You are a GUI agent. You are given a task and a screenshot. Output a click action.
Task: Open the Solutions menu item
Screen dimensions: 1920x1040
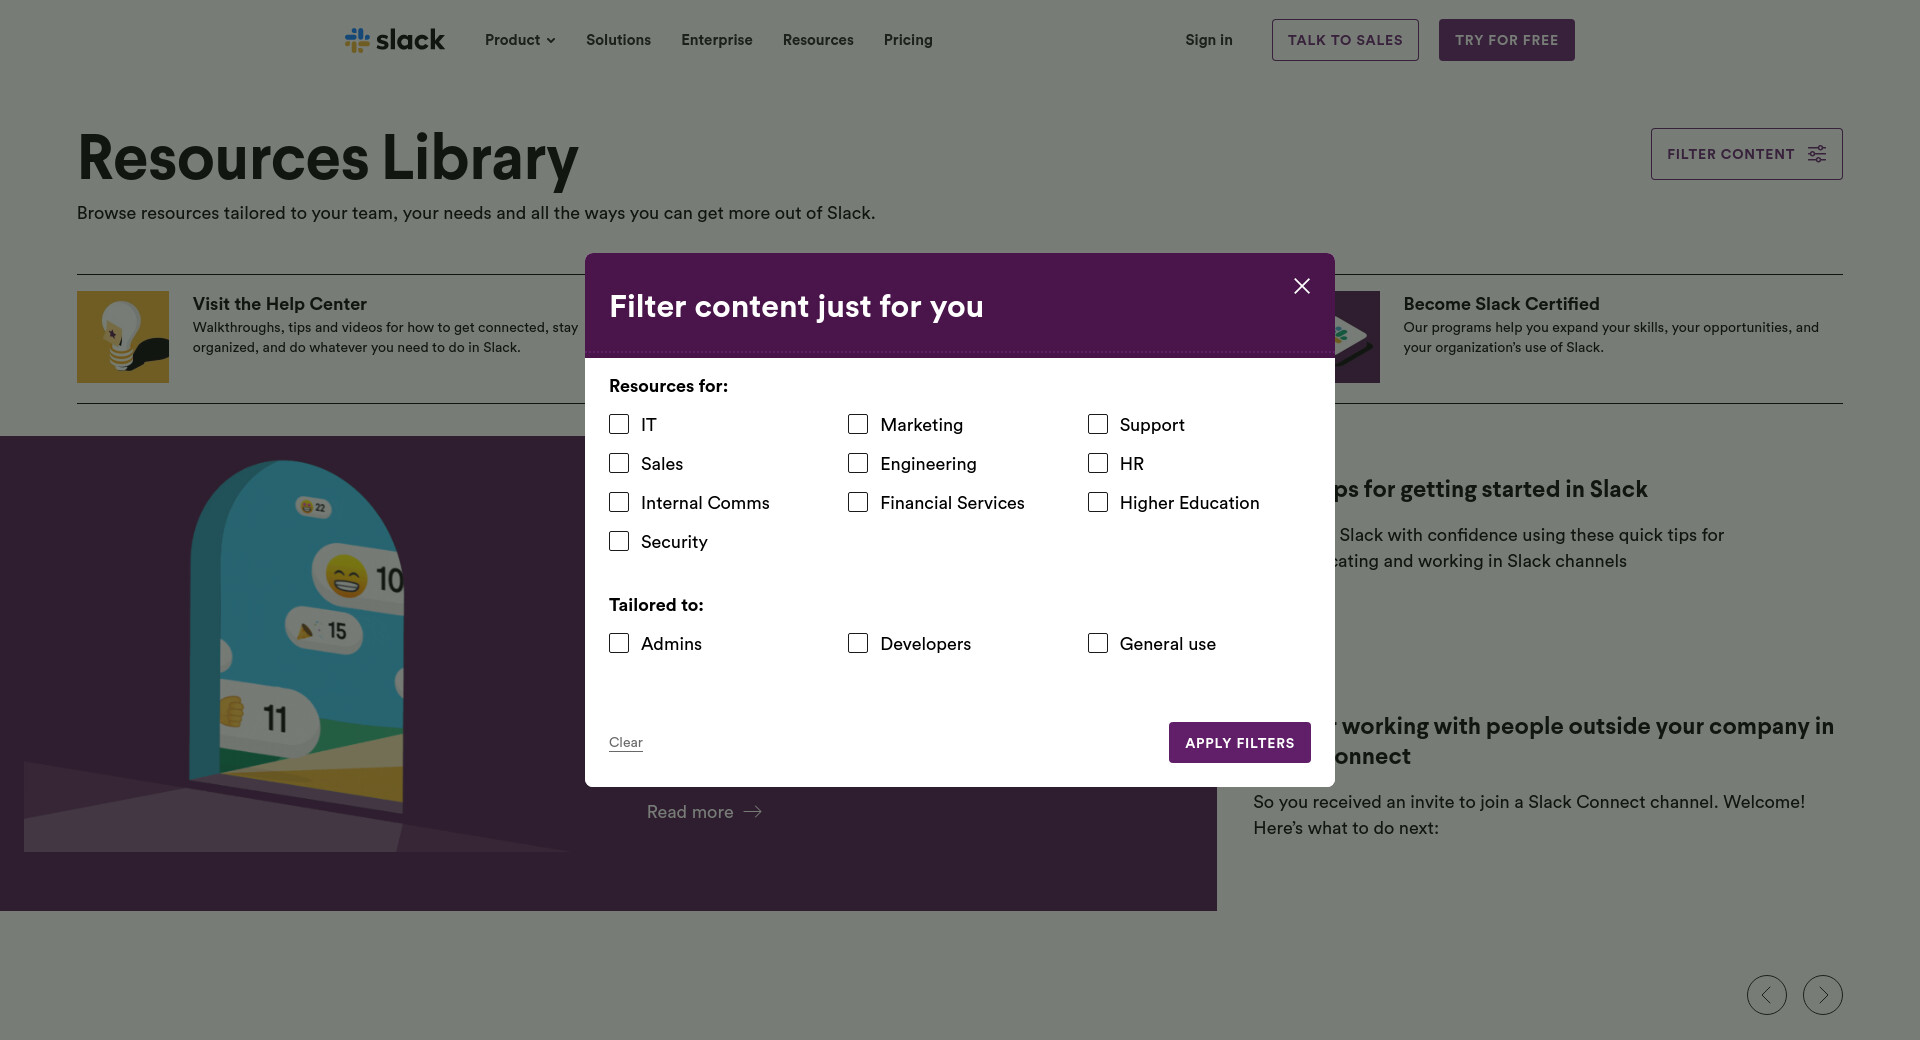coord(618,40)
